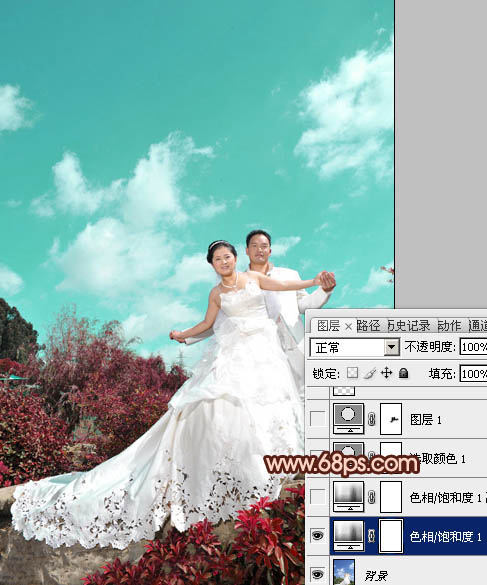Click the lock position move icon
The width and height of the screenshot is (487, 585).
pyautogui.click(x=387, y=373)
